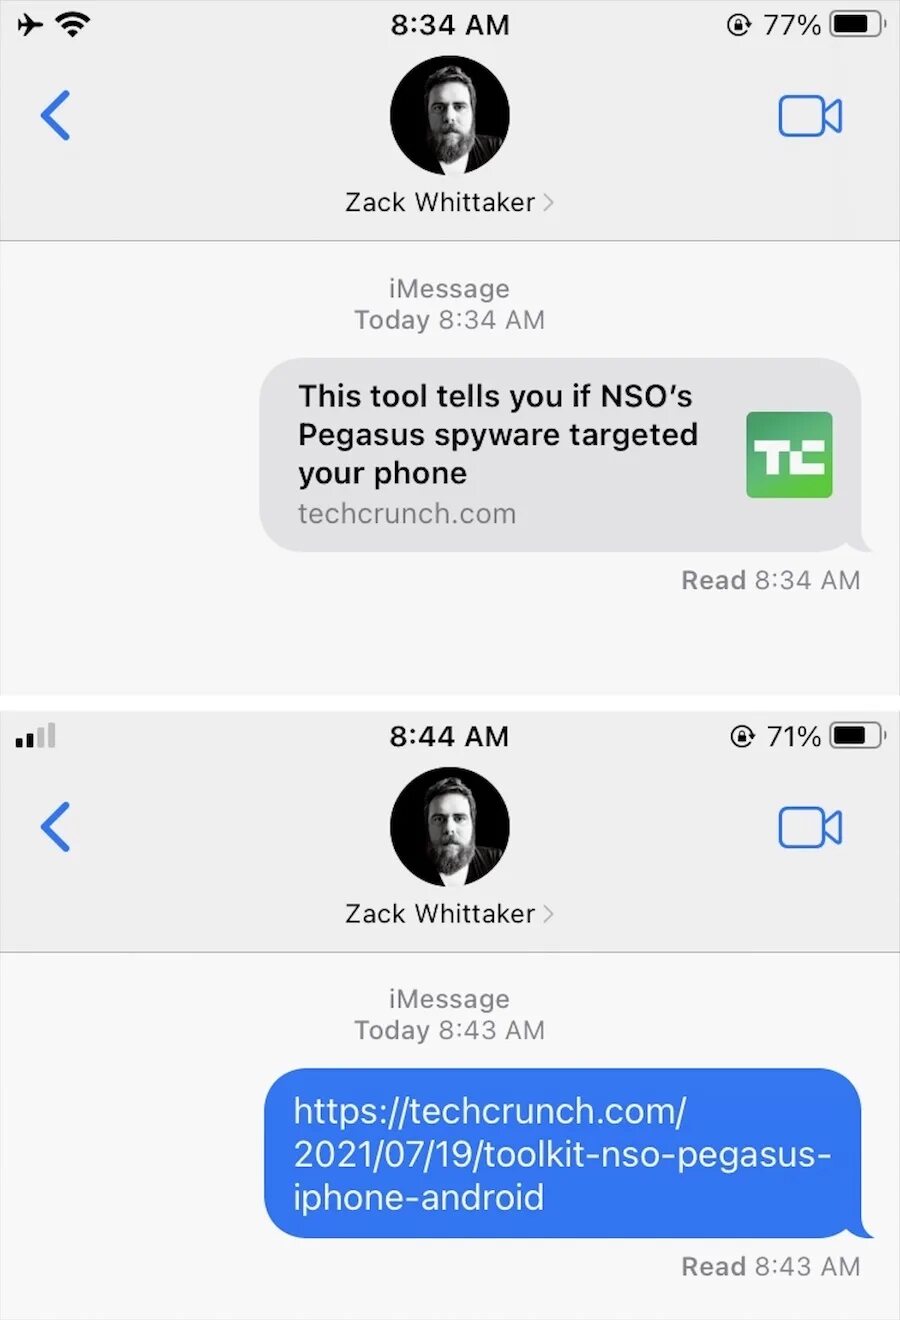Tap the 8:34 AM clock in status bar

[x=450, y=24]
